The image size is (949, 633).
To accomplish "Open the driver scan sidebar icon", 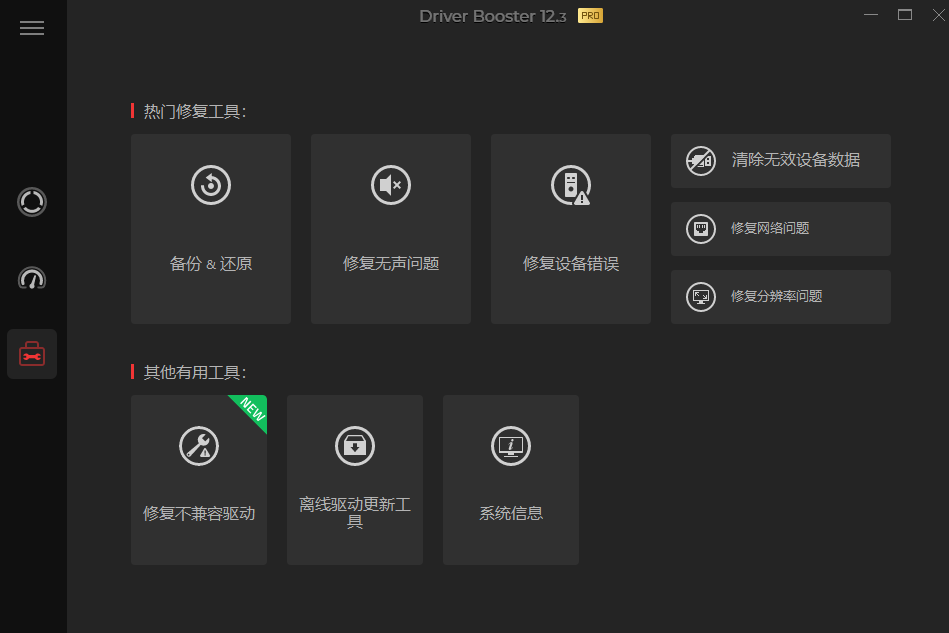I will pyautogui.click(x=32, y=202).
